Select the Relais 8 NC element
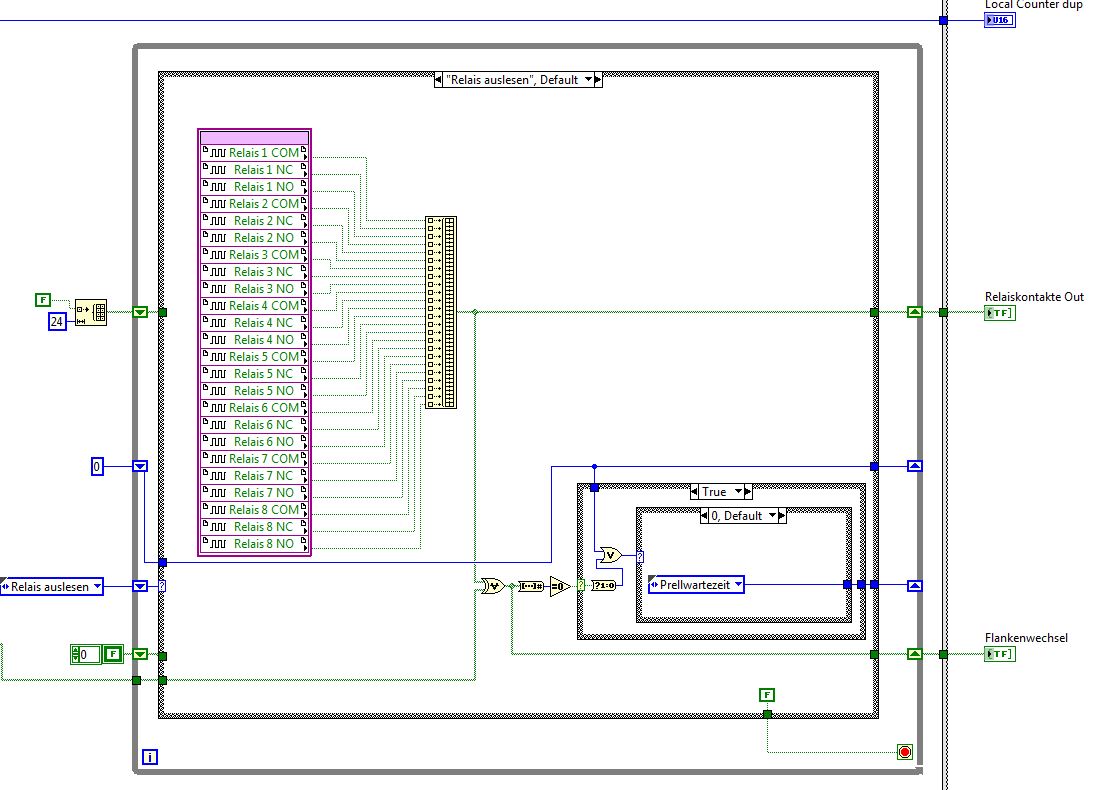Screen dimensions: 1093x790 pos(254,526)
